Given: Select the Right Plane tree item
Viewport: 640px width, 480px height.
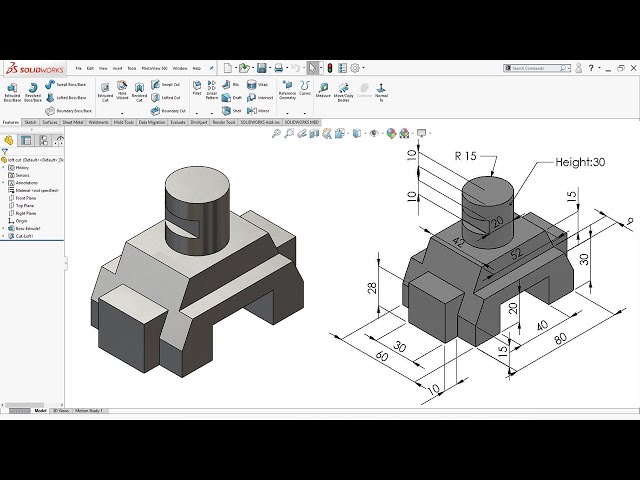Looking at the screenshot, I should point(22,213).
